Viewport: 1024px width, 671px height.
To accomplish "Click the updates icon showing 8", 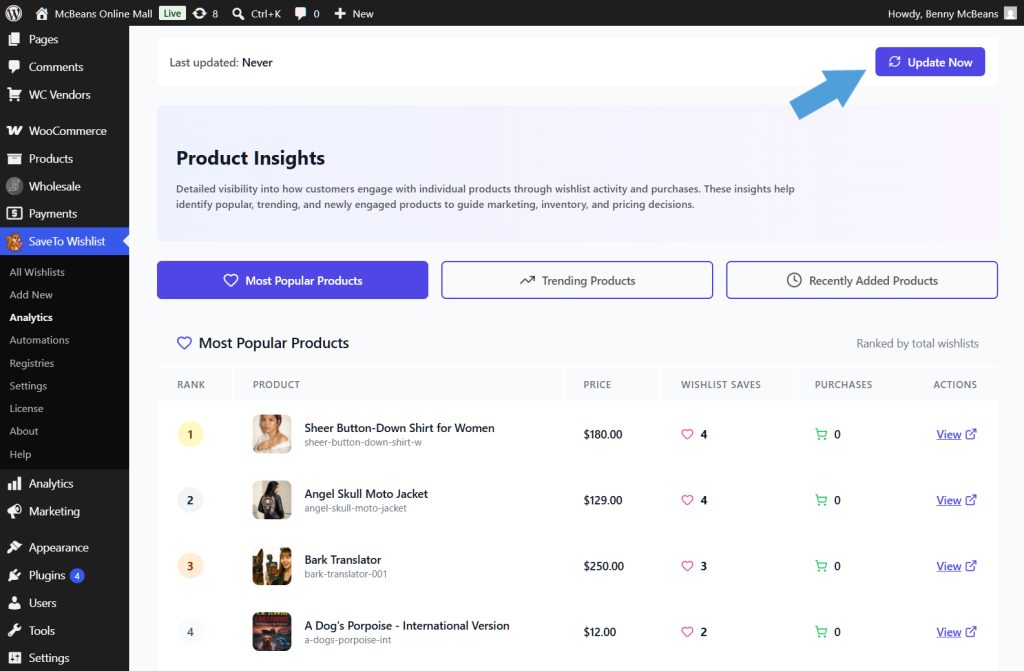I will 199,13.
